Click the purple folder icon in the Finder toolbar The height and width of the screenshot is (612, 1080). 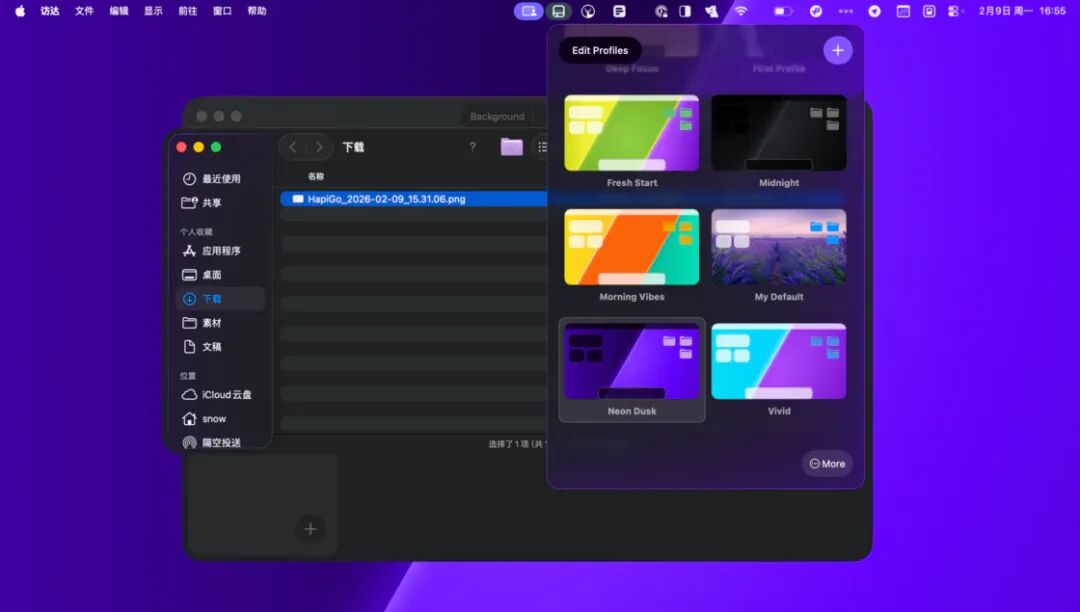coord(511,146)
